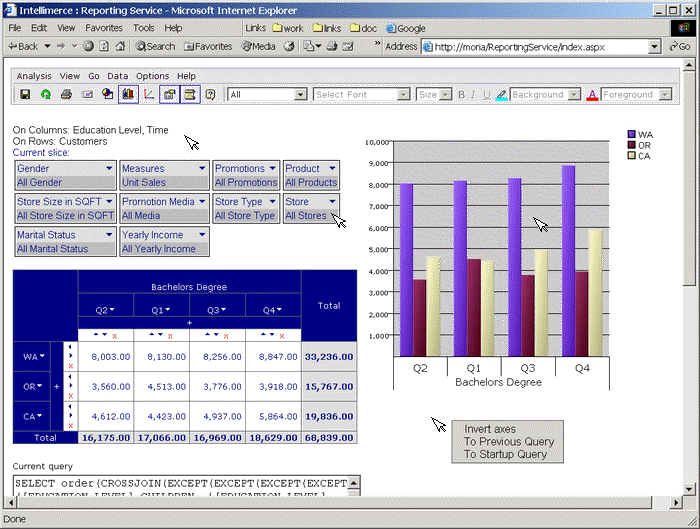Toggle the bar chart display button
The height and width of the screenshot is (529, 700).
128,94
